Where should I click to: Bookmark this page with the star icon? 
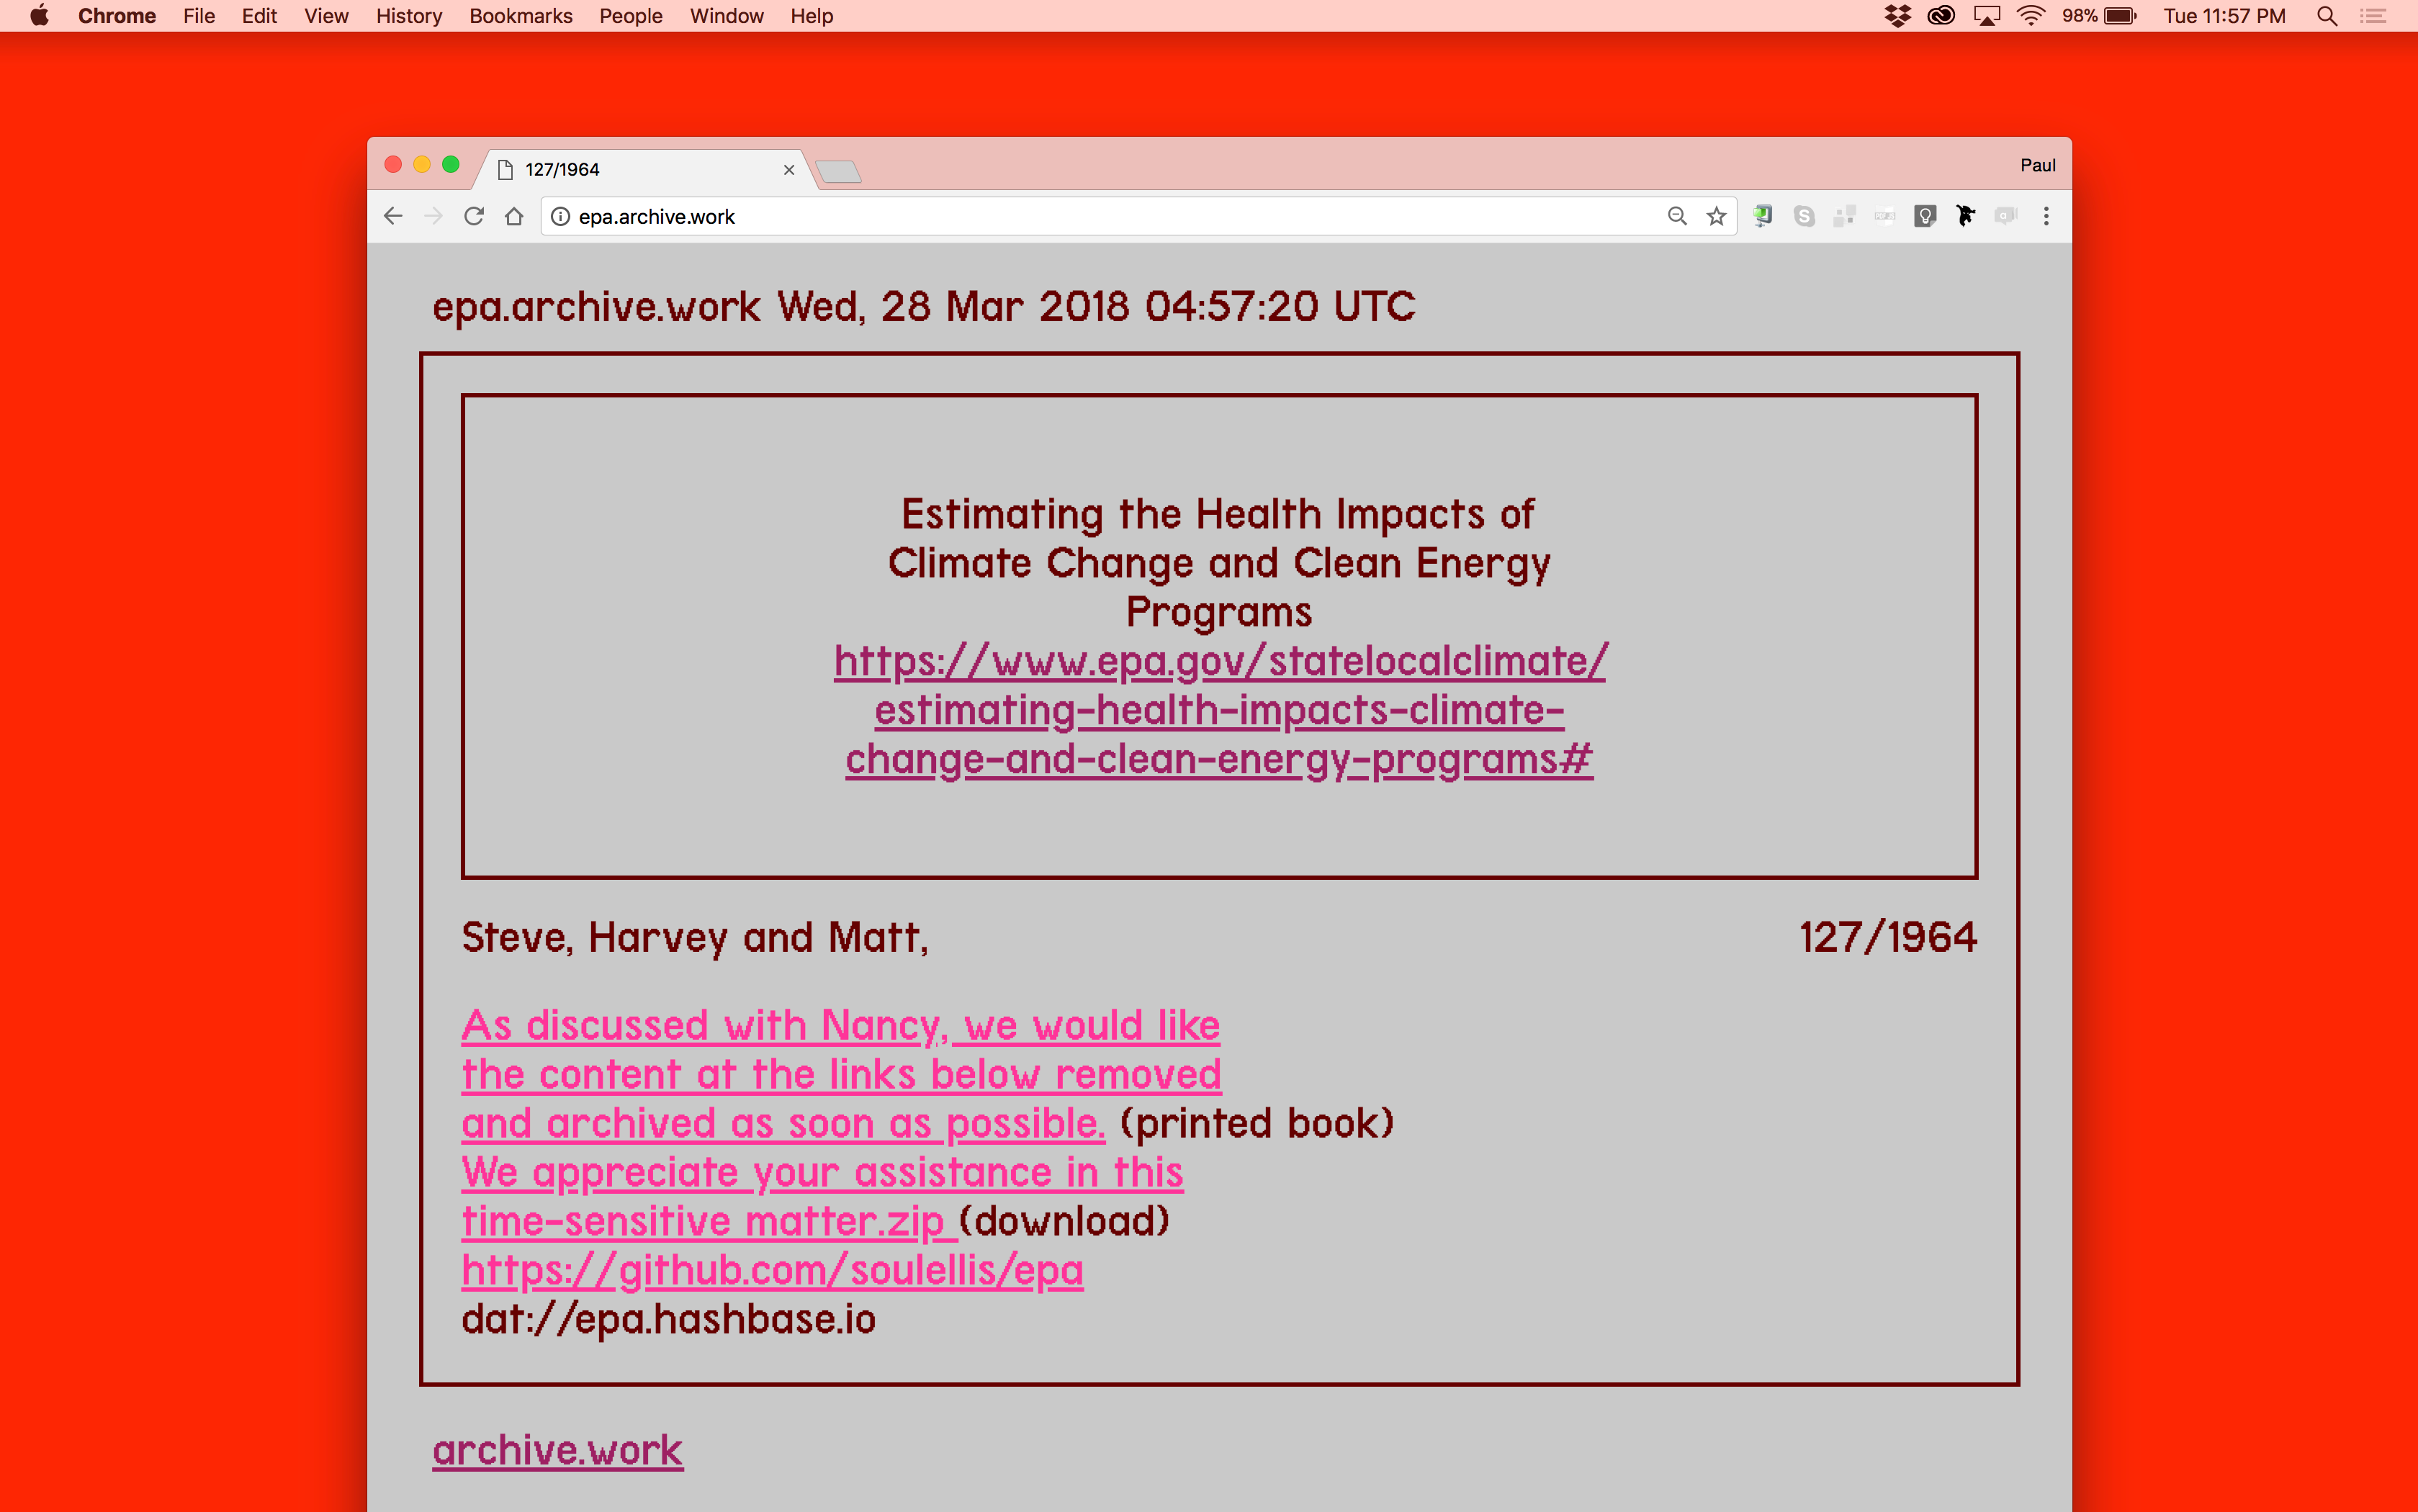point(1717,216)
